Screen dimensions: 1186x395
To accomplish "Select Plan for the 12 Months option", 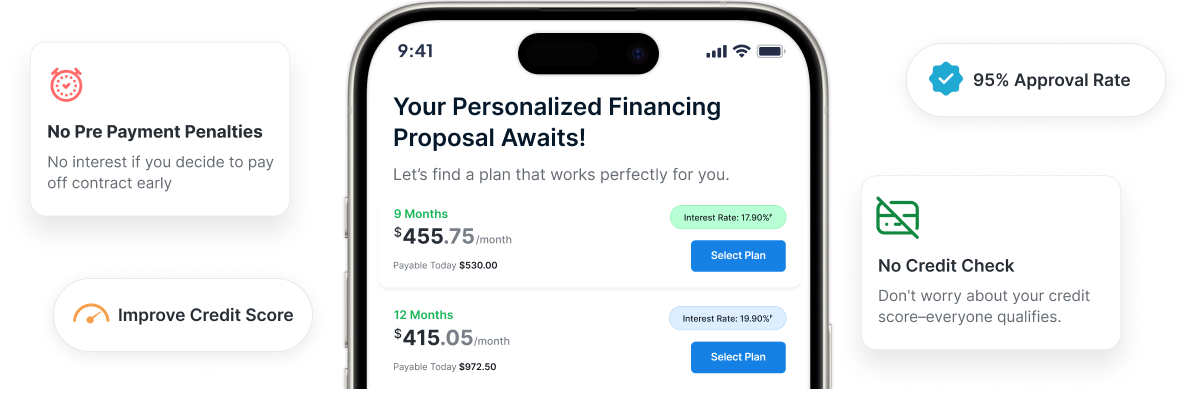I will tap(738, 357).
